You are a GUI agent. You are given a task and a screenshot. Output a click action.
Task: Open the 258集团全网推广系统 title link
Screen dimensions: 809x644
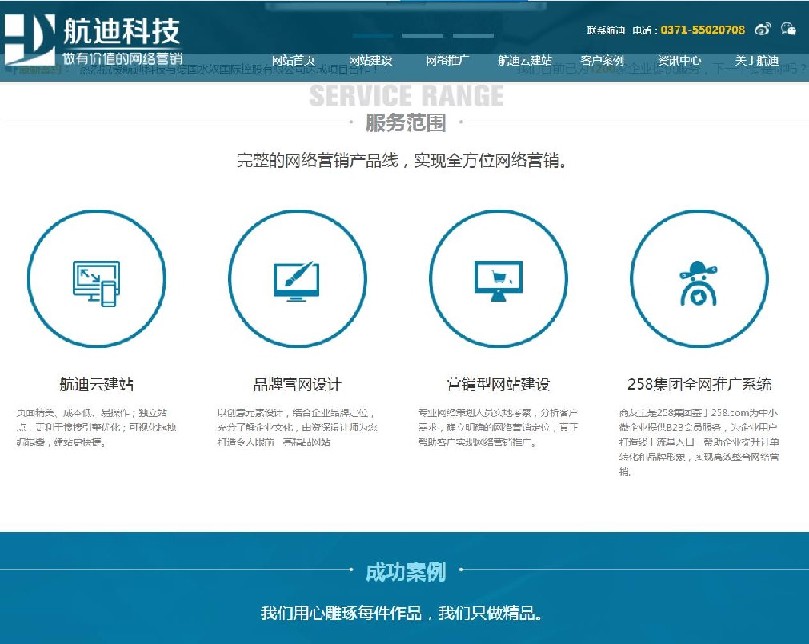[699, 384]
